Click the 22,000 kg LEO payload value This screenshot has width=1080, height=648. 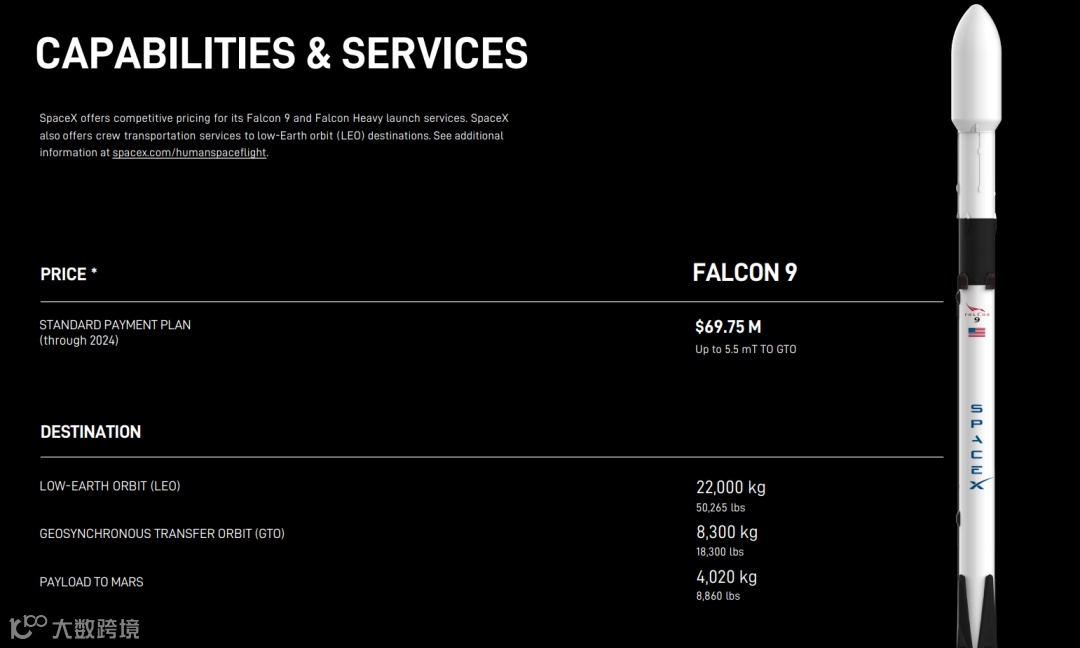(730, 488)
